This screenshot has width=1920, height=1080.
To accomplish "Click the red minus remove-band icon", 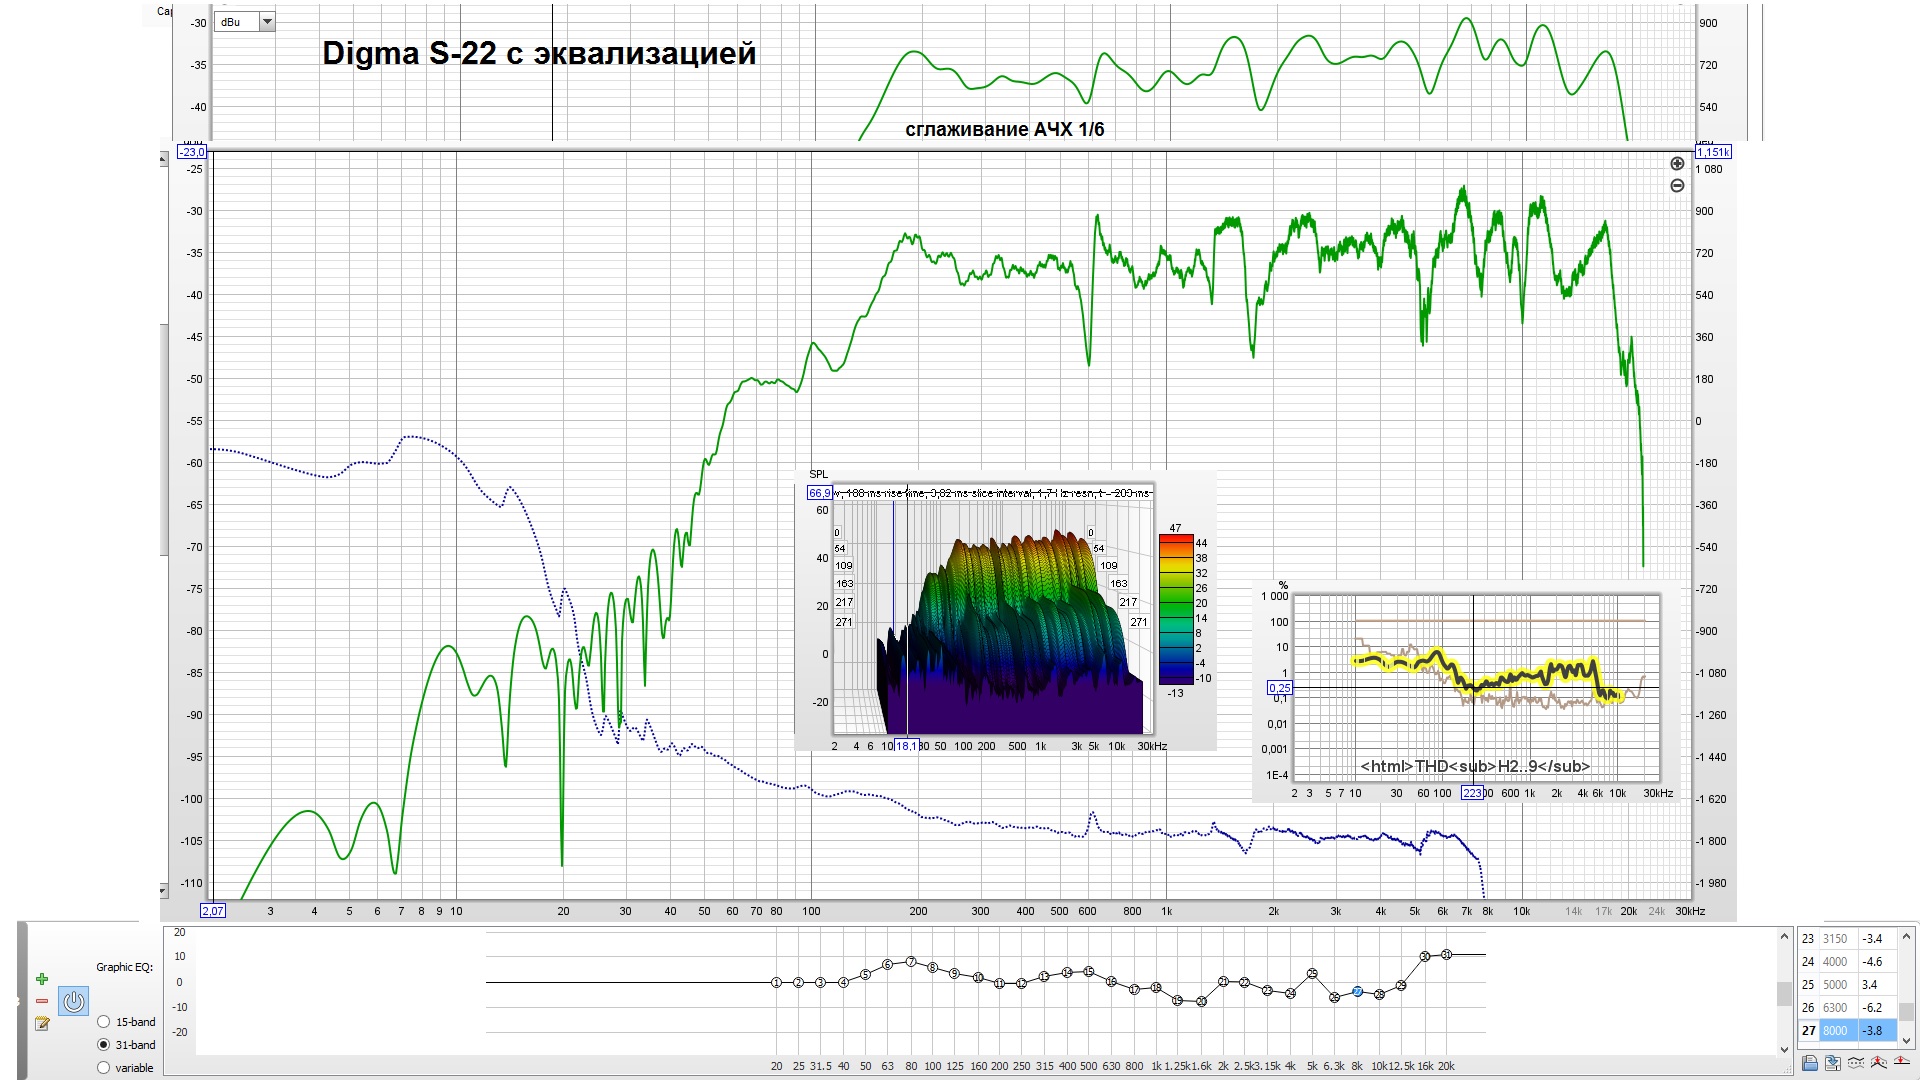I will pos(42,1001).
